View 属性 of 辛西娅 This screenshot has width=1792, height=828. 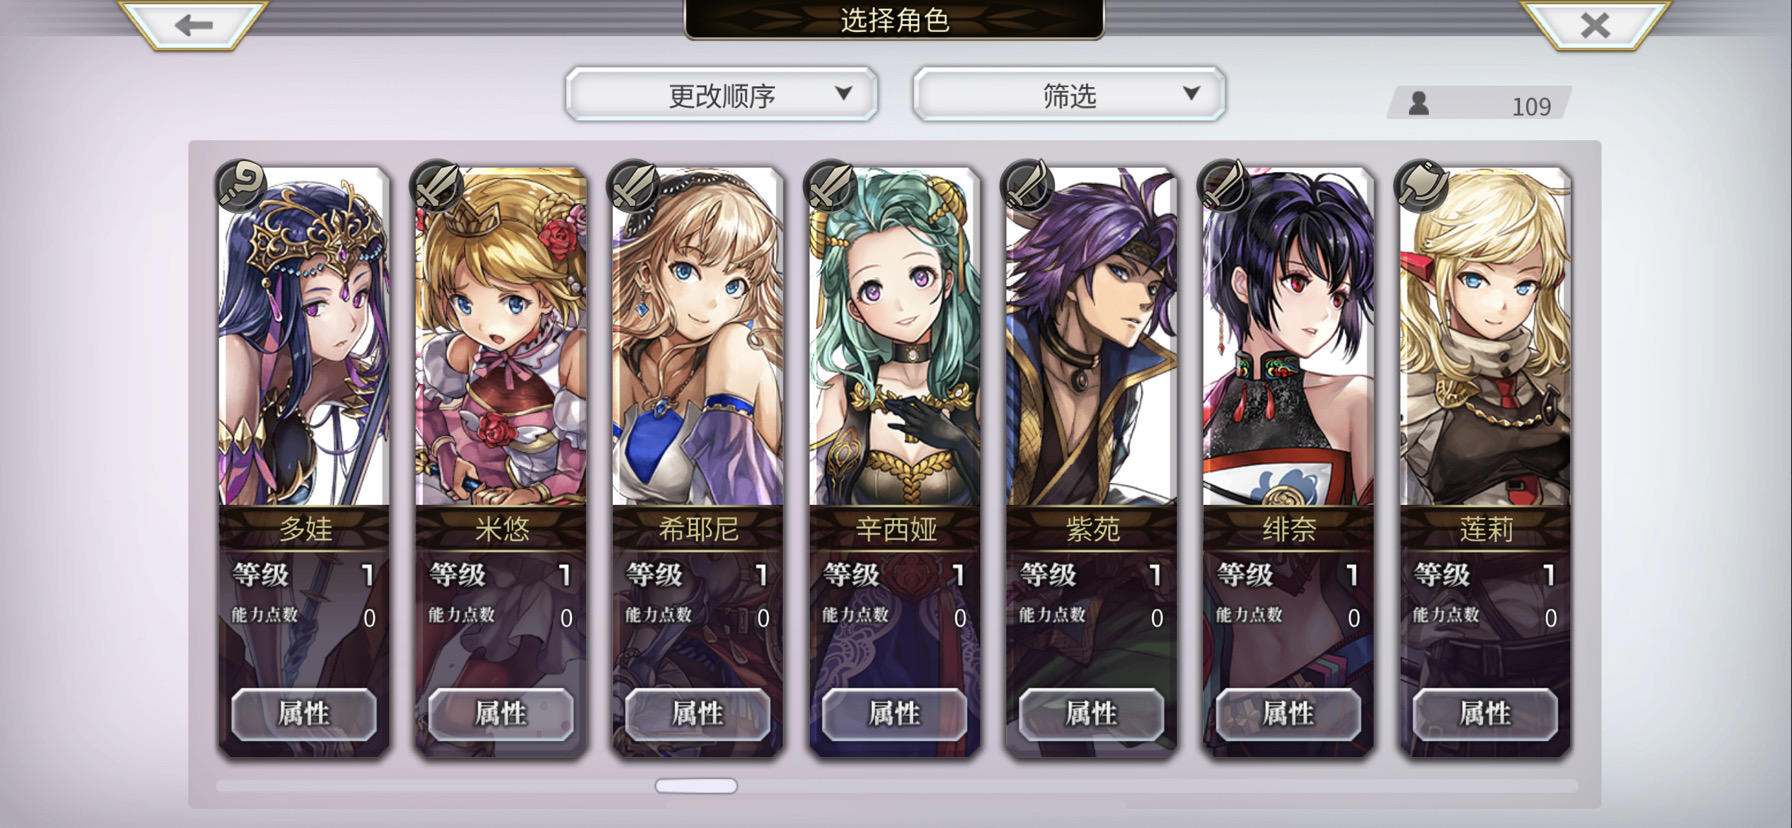[895, 714]
